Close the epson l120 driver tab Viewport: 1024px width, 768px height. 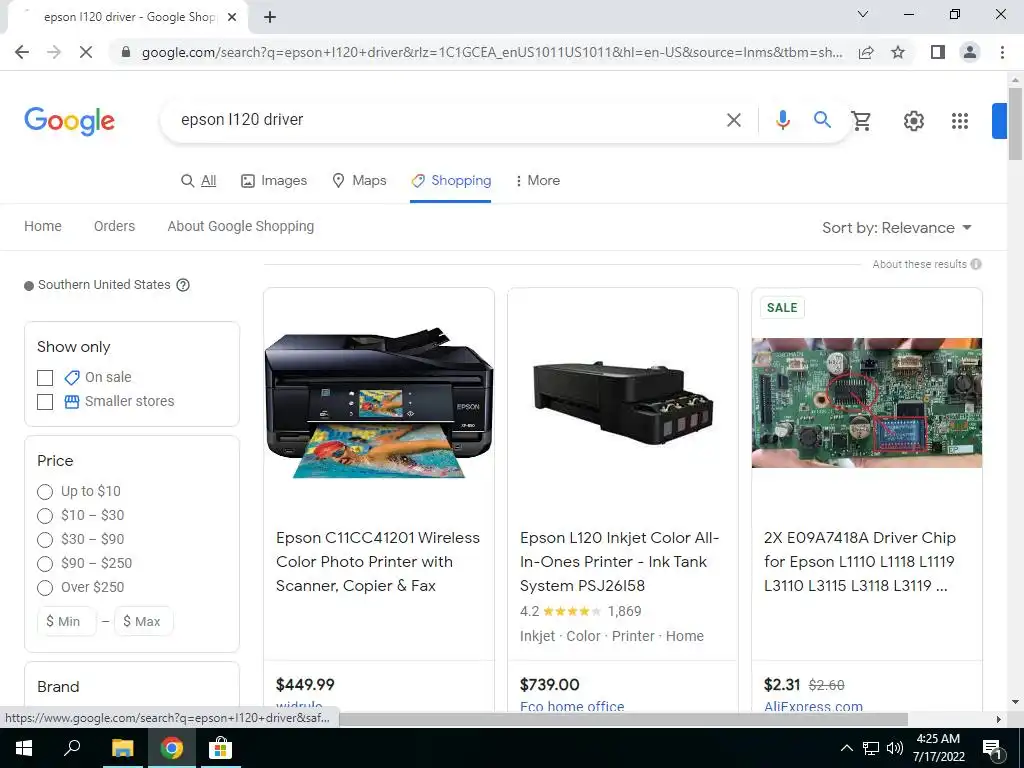231,17
